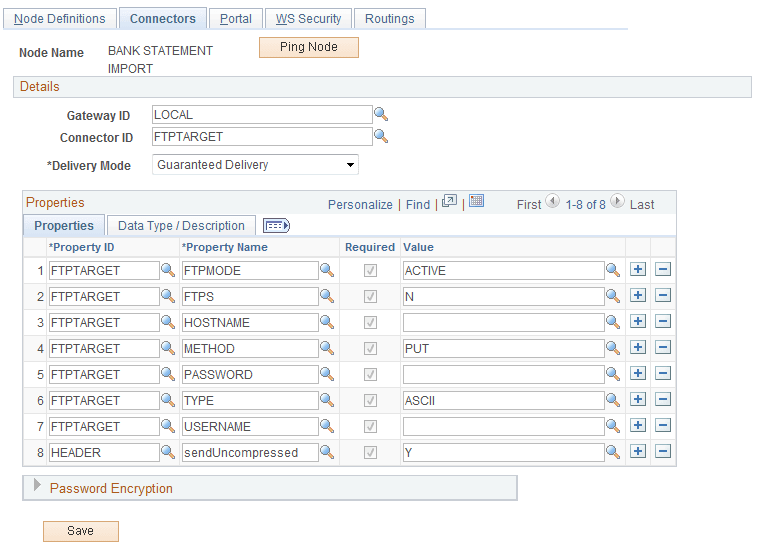Toggle Required checkbox for TYPE

[370, 401]
